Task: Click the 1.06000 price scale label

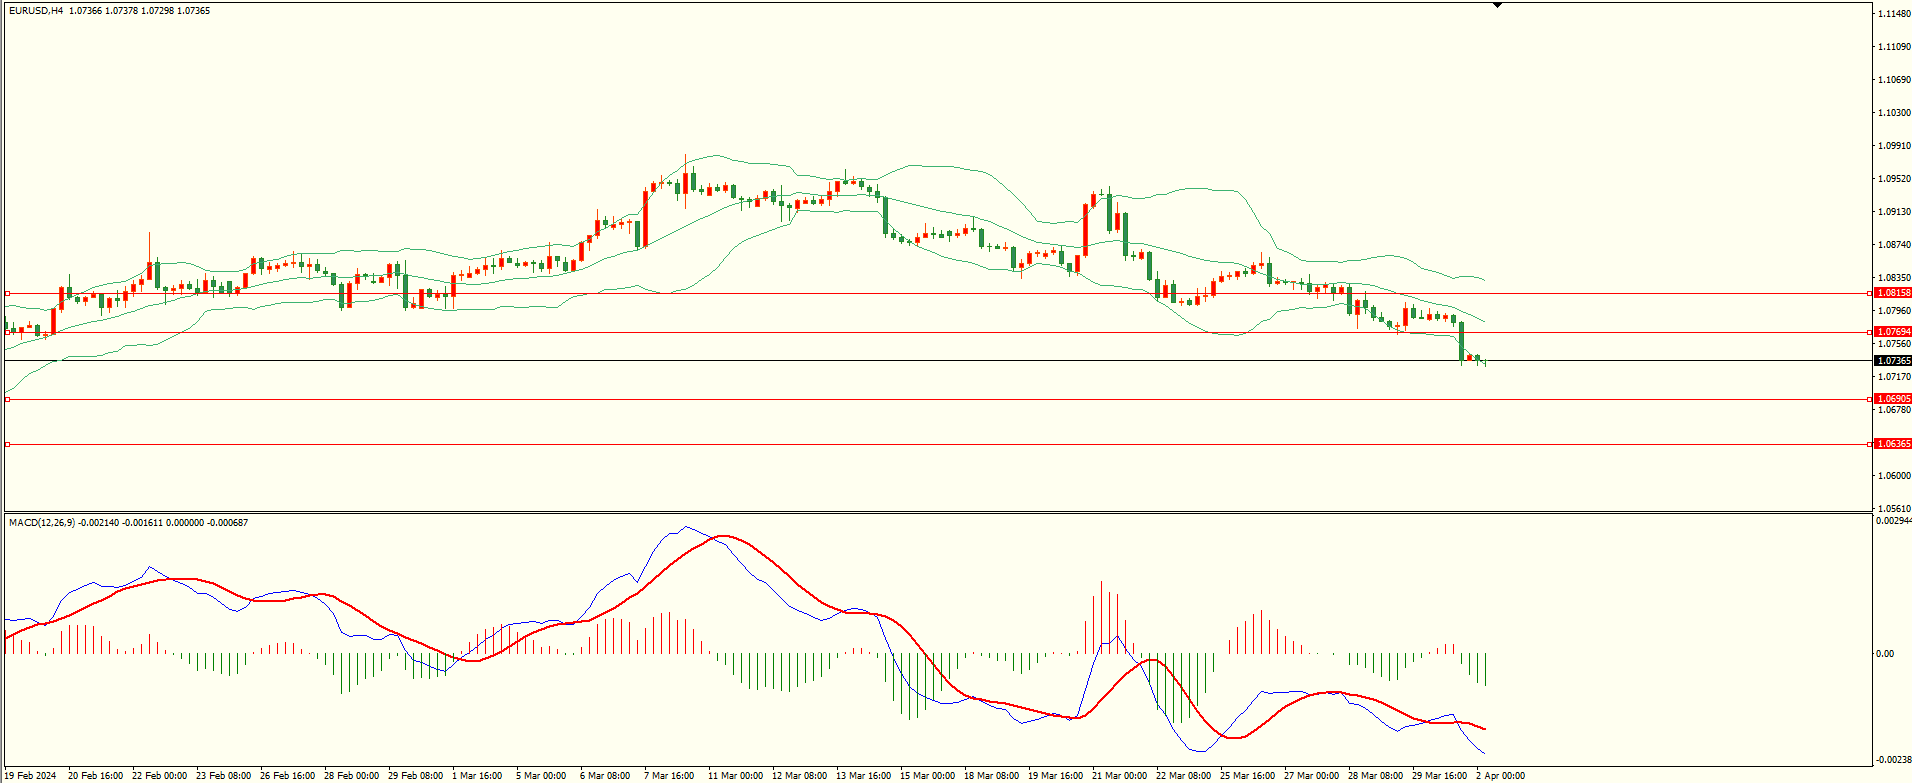Action: pyautogui.click(x=1894, y=476)
